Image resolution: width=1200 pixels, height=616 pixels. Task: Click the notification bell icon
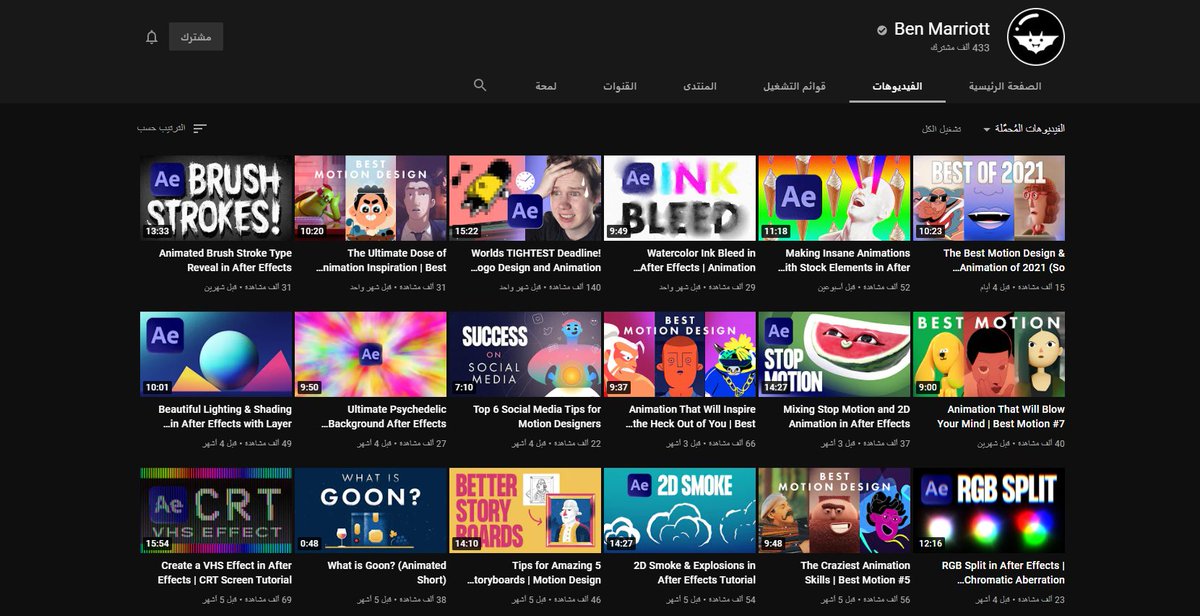[152, 37]
